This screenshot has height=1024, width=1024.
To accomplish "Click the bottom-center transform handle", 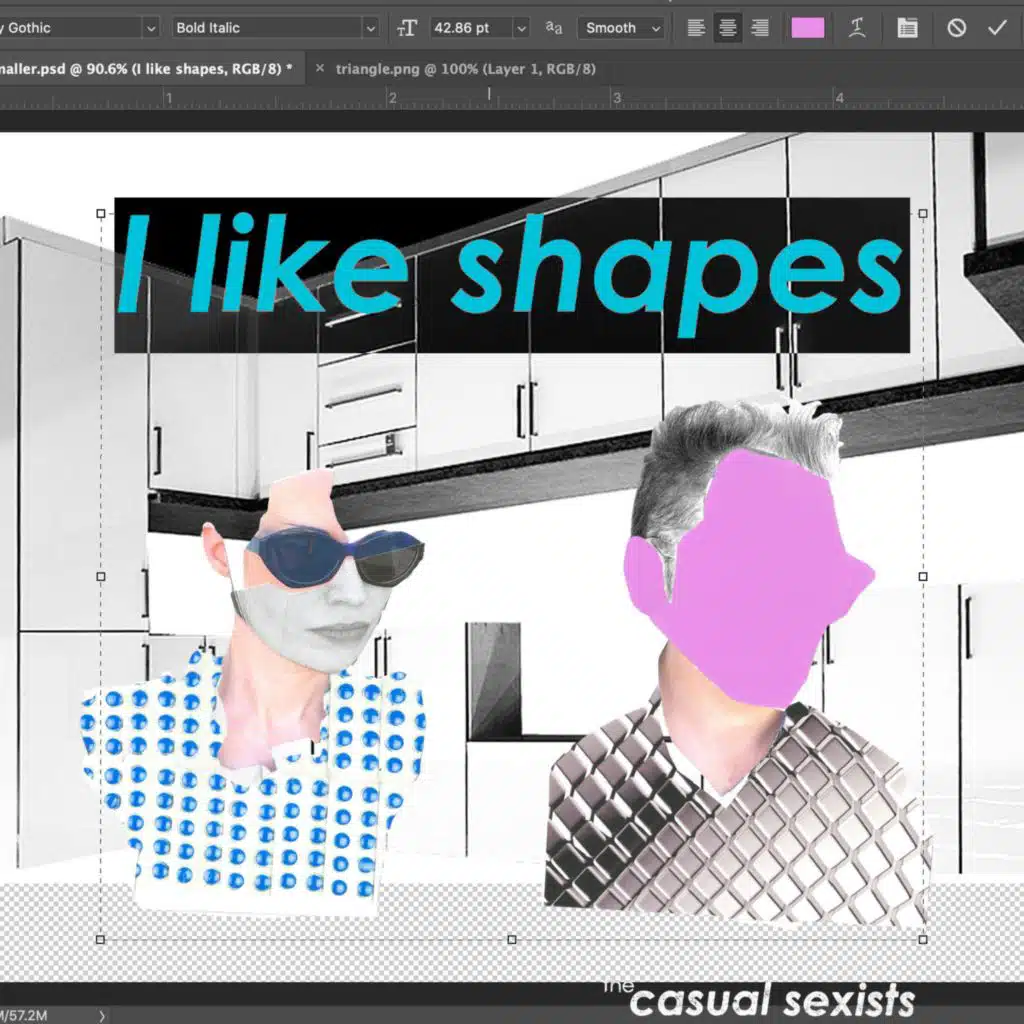I will [512, 940].
